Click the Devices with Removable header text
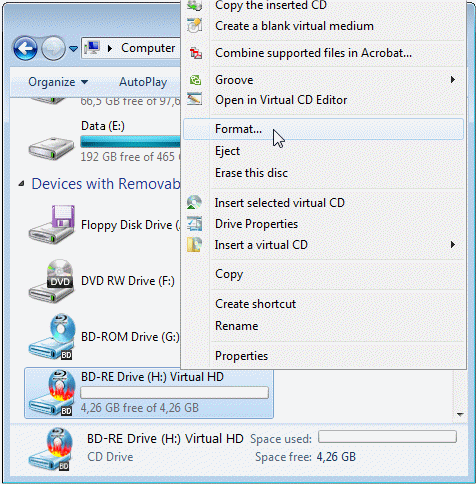476x484 pixels. 106,184
